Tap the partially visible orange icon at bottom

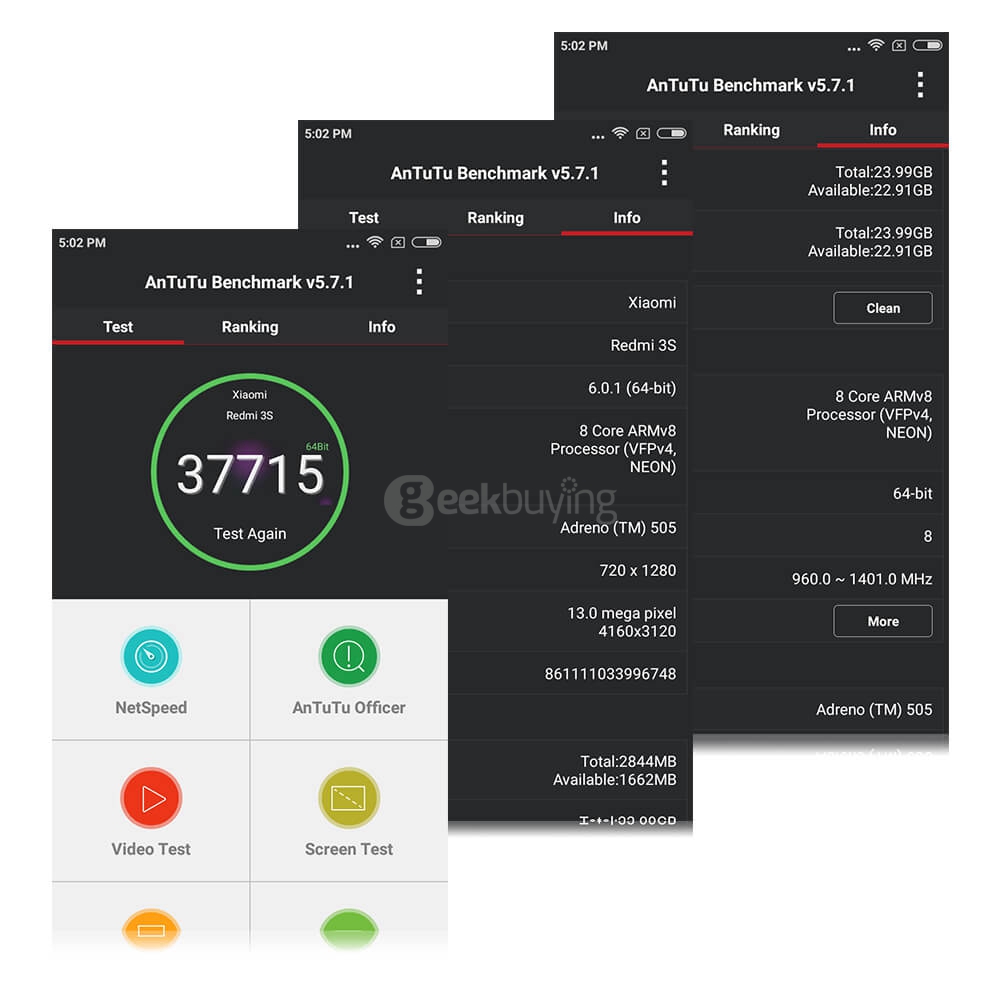[x=151, y=930]
